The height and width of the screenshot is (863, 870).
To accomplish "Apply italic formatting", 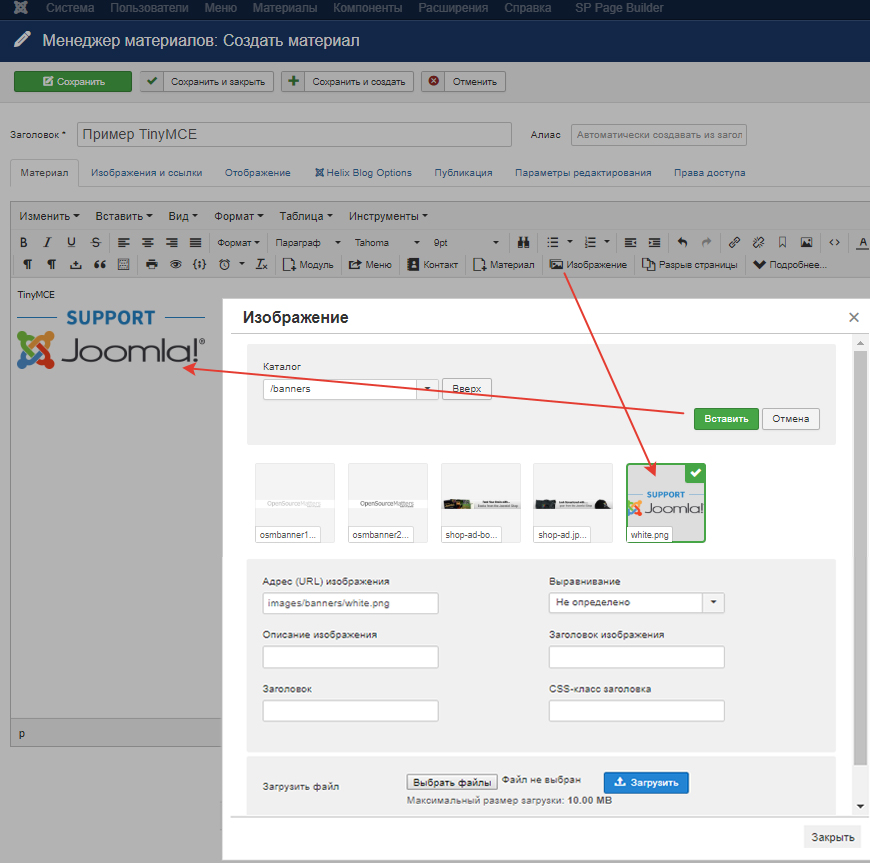I will [47, 242].
